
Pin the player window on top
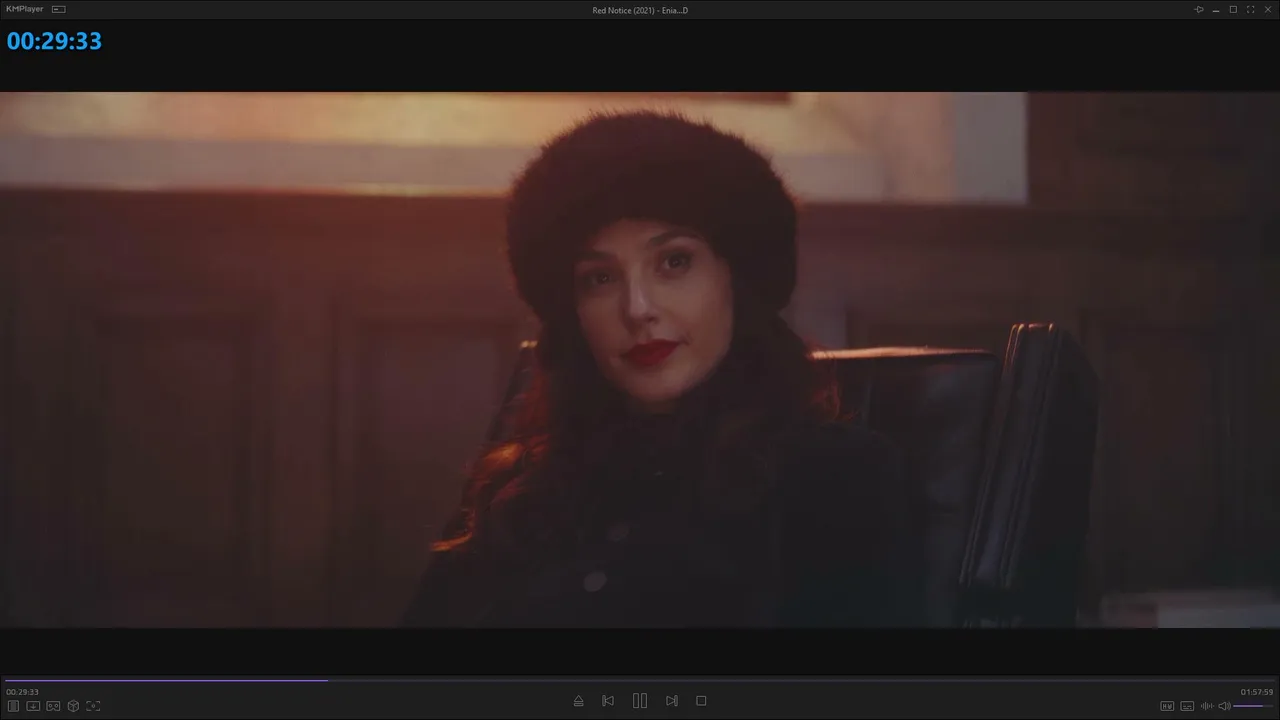click(x=1199, y=10)
